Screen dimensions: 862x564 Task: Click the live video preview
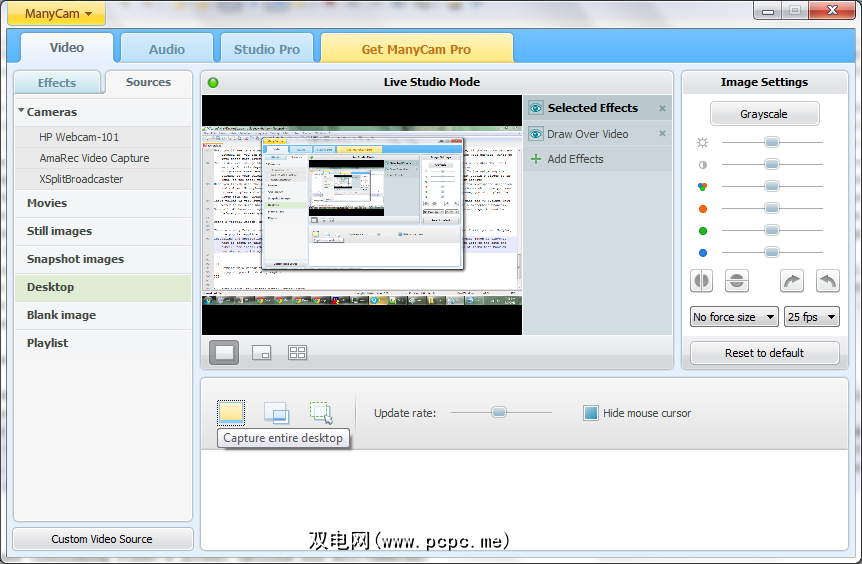362,215
